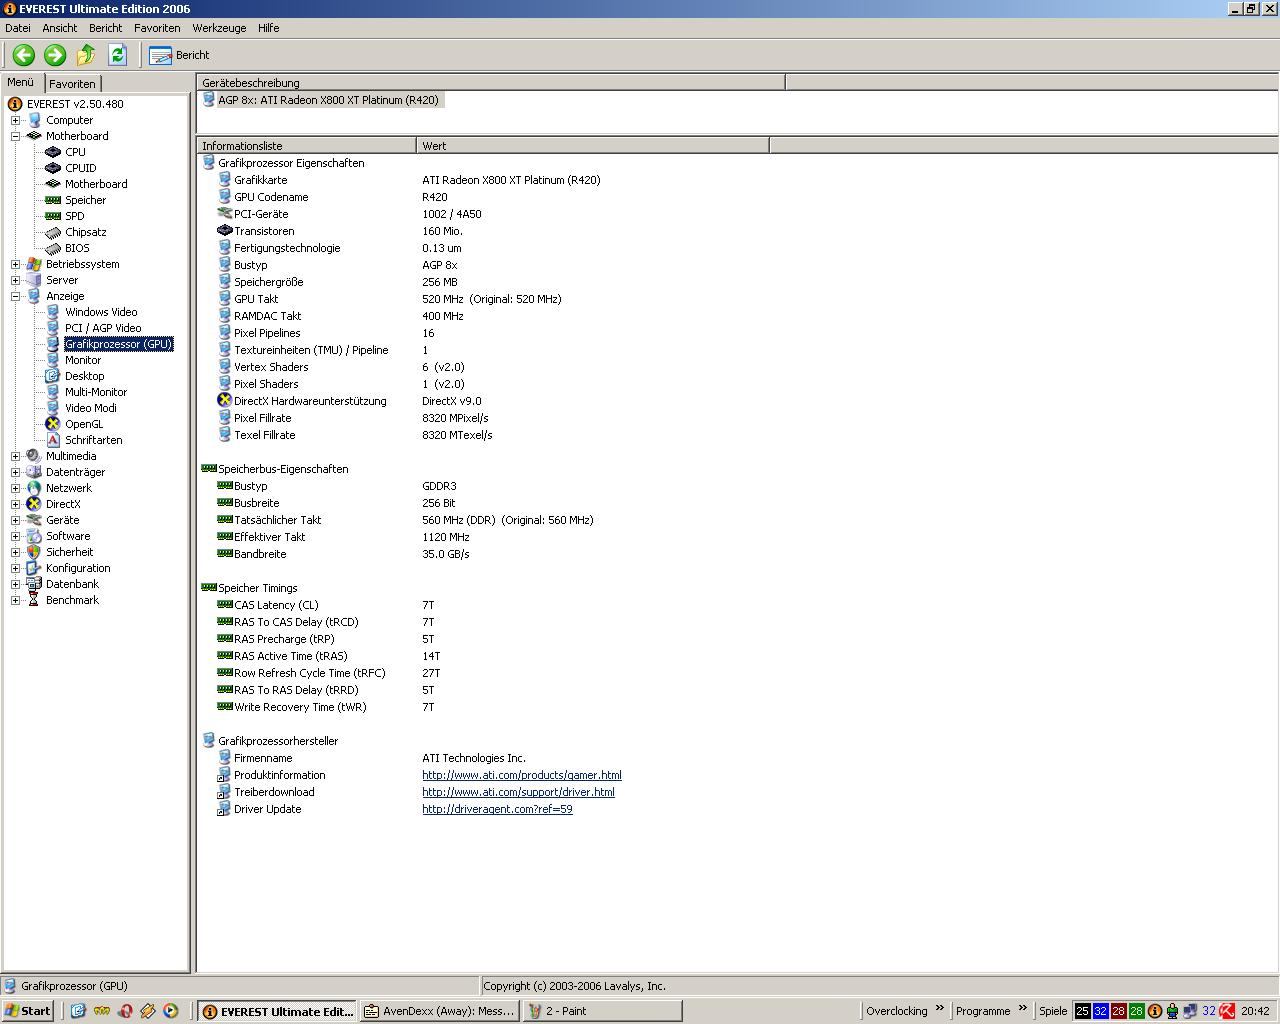Select the Multi-Monitor tree item

click(96, 392)
